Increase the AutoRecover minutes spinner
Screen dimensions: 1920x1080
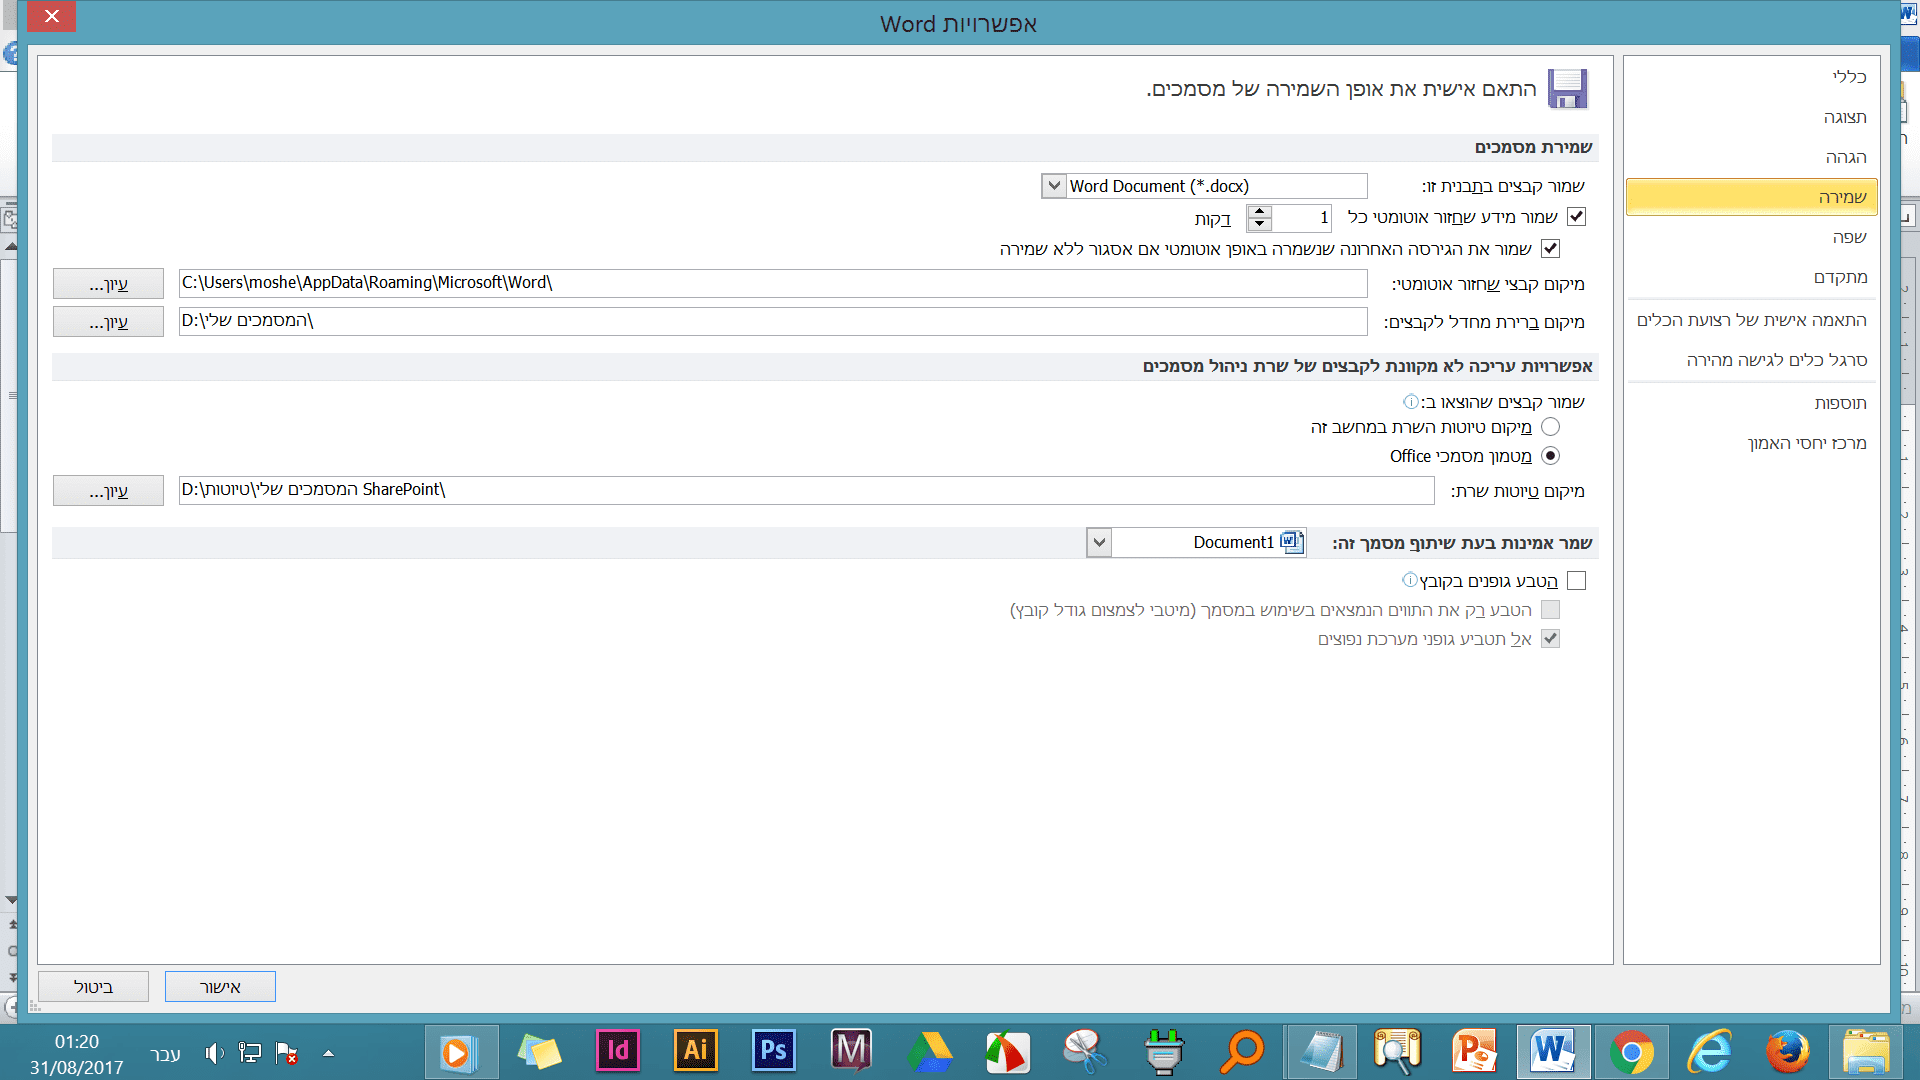(x=1260, y=211)
